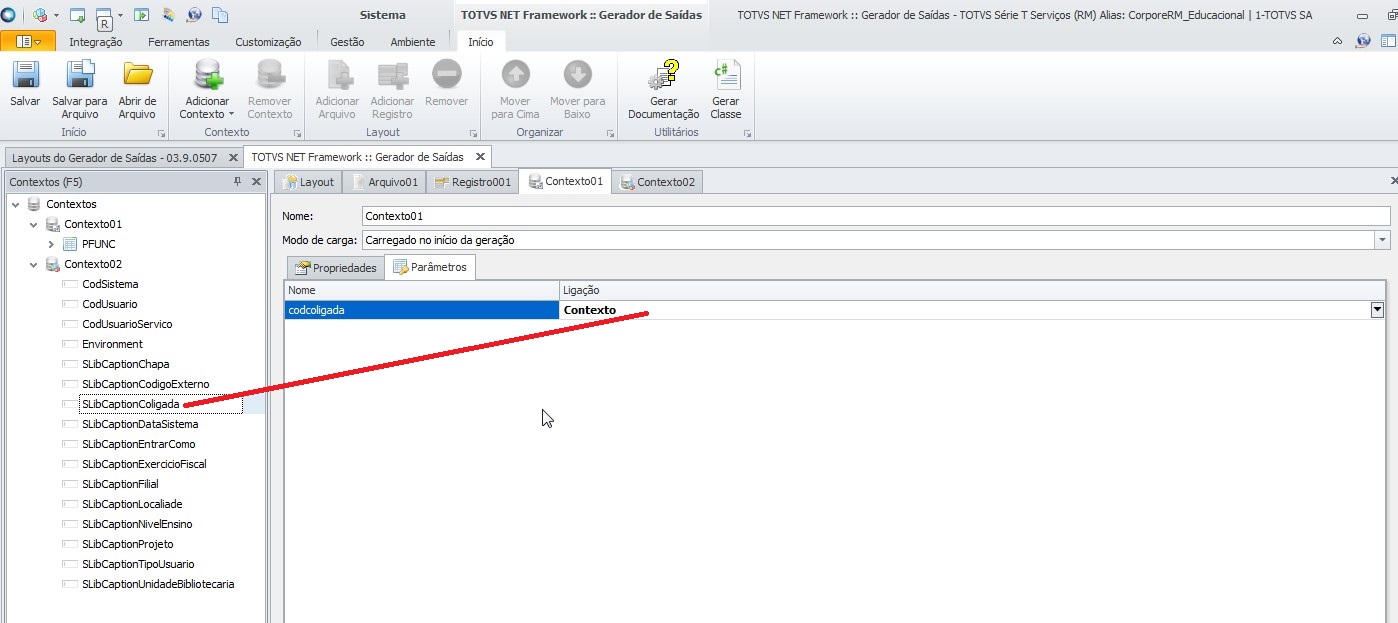Close the Layouts do Gerador de Saídas tab

(233, 158)
